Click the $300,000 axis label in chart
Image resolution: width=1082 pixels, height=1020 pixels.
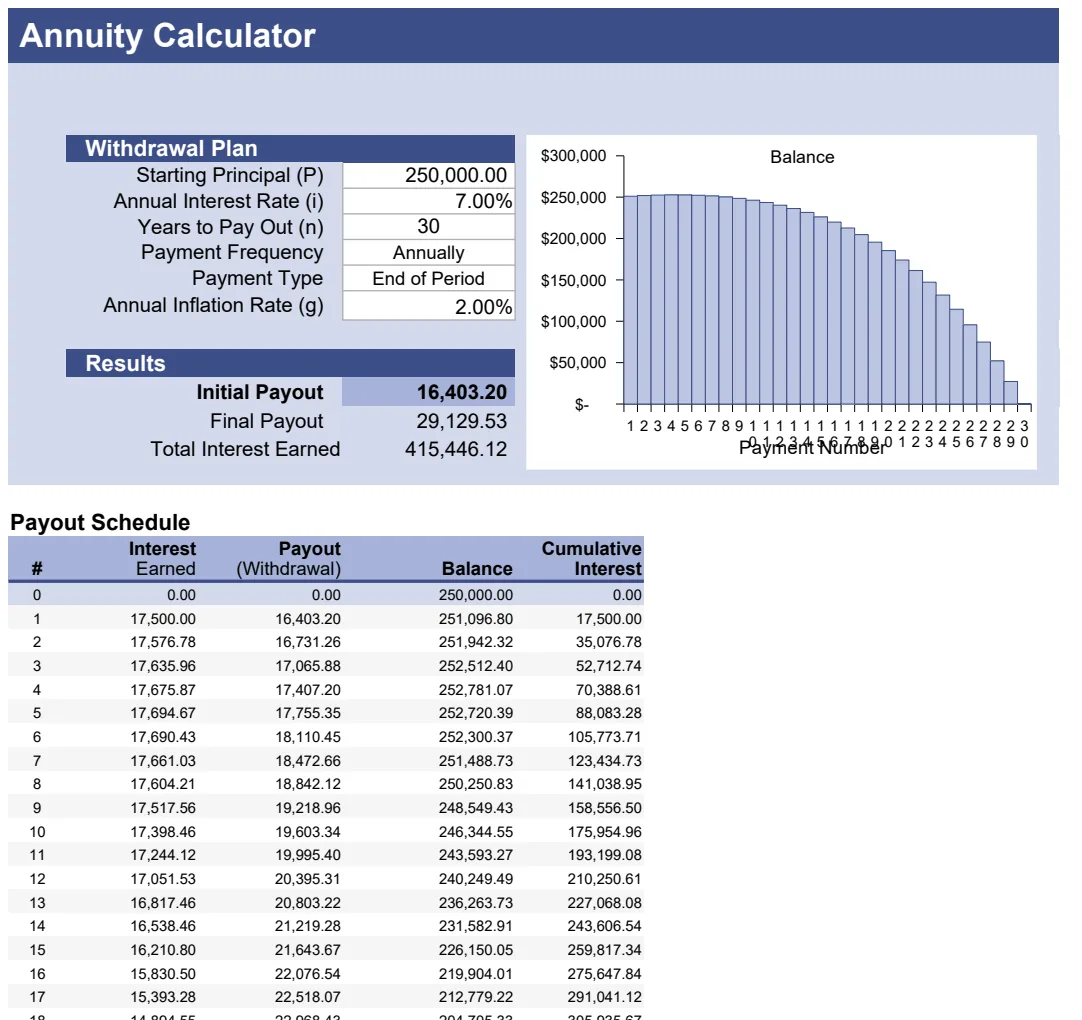573,156
